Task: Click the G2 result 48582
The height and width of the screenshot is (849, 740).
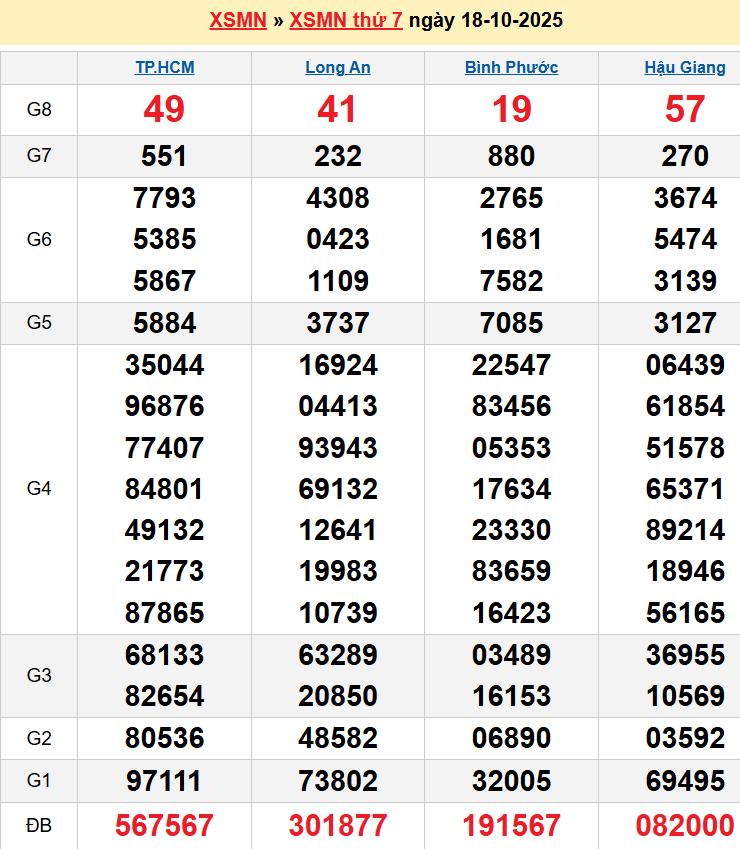Action: tap(338, 738)
